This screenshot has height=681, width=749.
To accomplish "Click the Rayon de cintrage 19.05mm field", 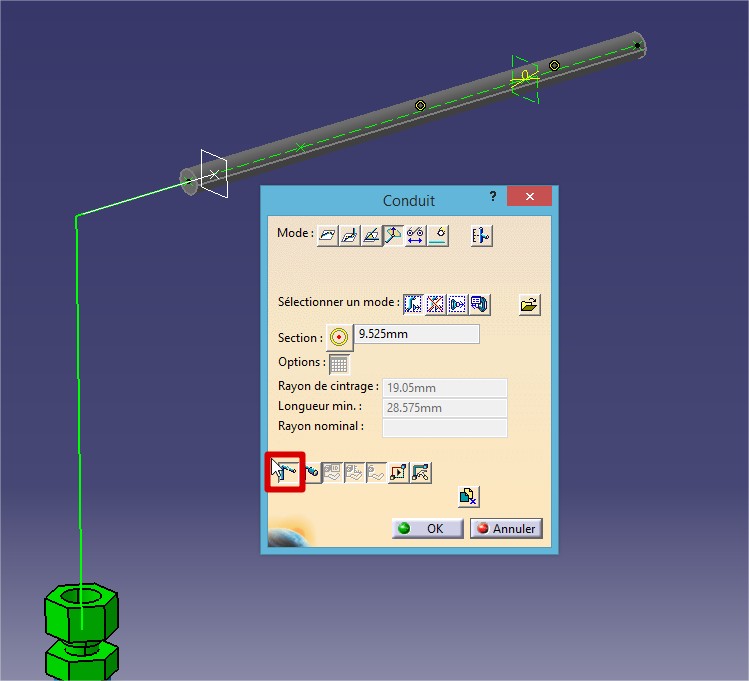I will coord(444,388).
